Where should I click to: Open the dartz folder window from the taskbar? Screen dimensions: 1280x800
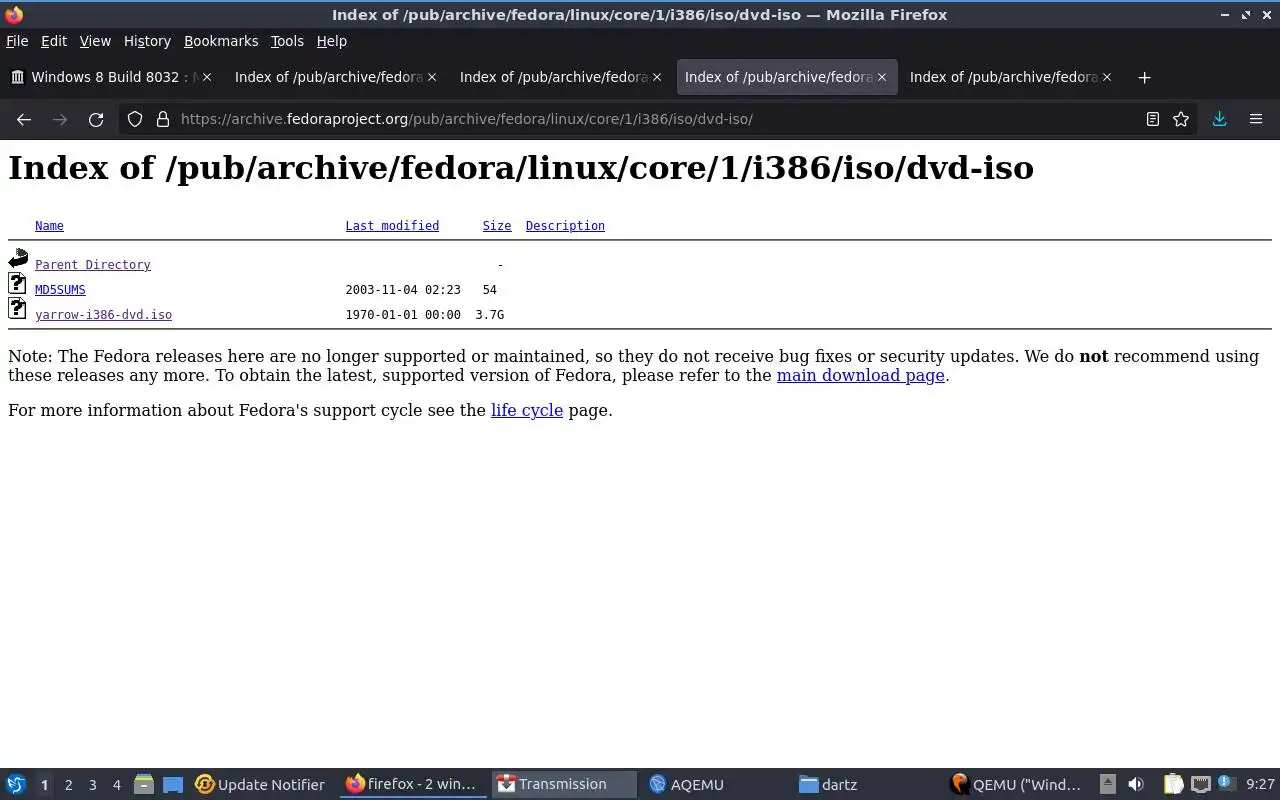click(x=866, y=784)
